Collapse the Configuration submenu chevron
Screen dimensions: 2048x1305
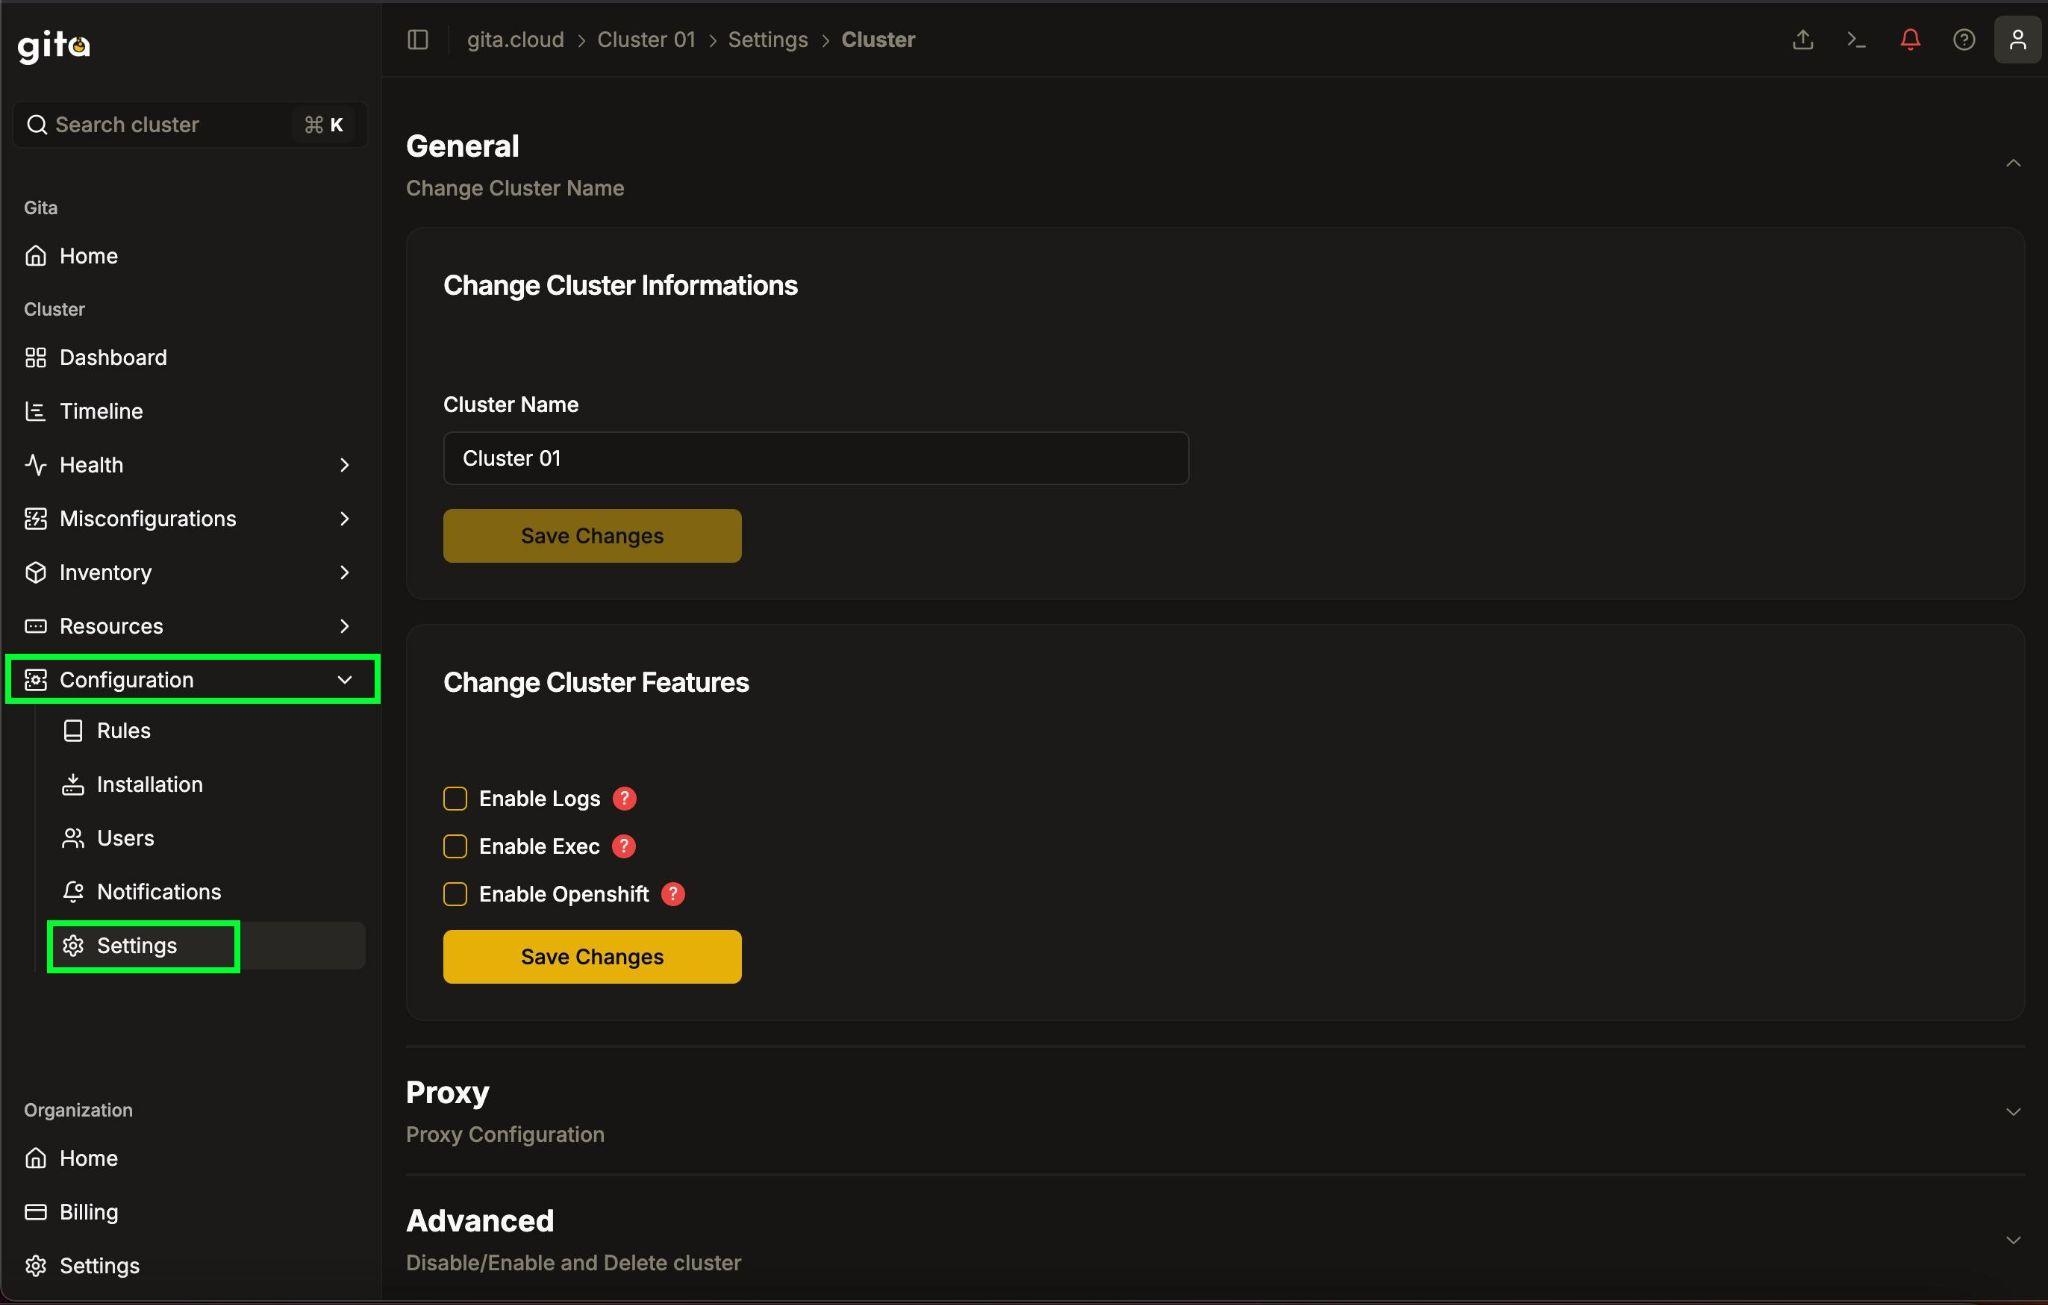344,680
